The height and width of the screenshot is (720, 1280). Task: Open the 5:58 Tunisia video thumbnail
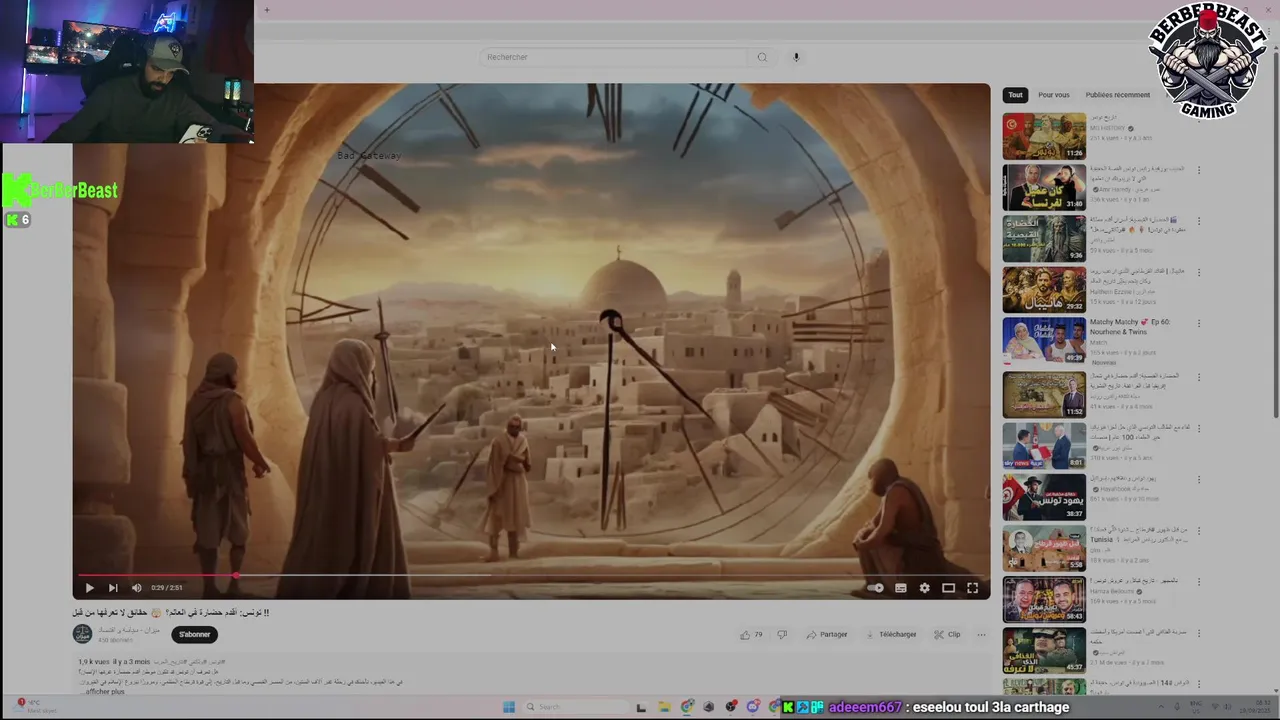pos(1044,548)
